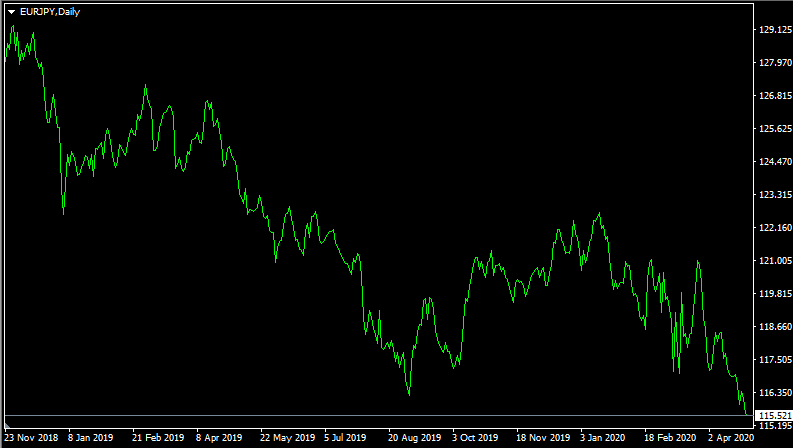This screenshot has width=793, height=448.
Task: Click the EURJPY,Daily chart title
Action: point(50,12)
